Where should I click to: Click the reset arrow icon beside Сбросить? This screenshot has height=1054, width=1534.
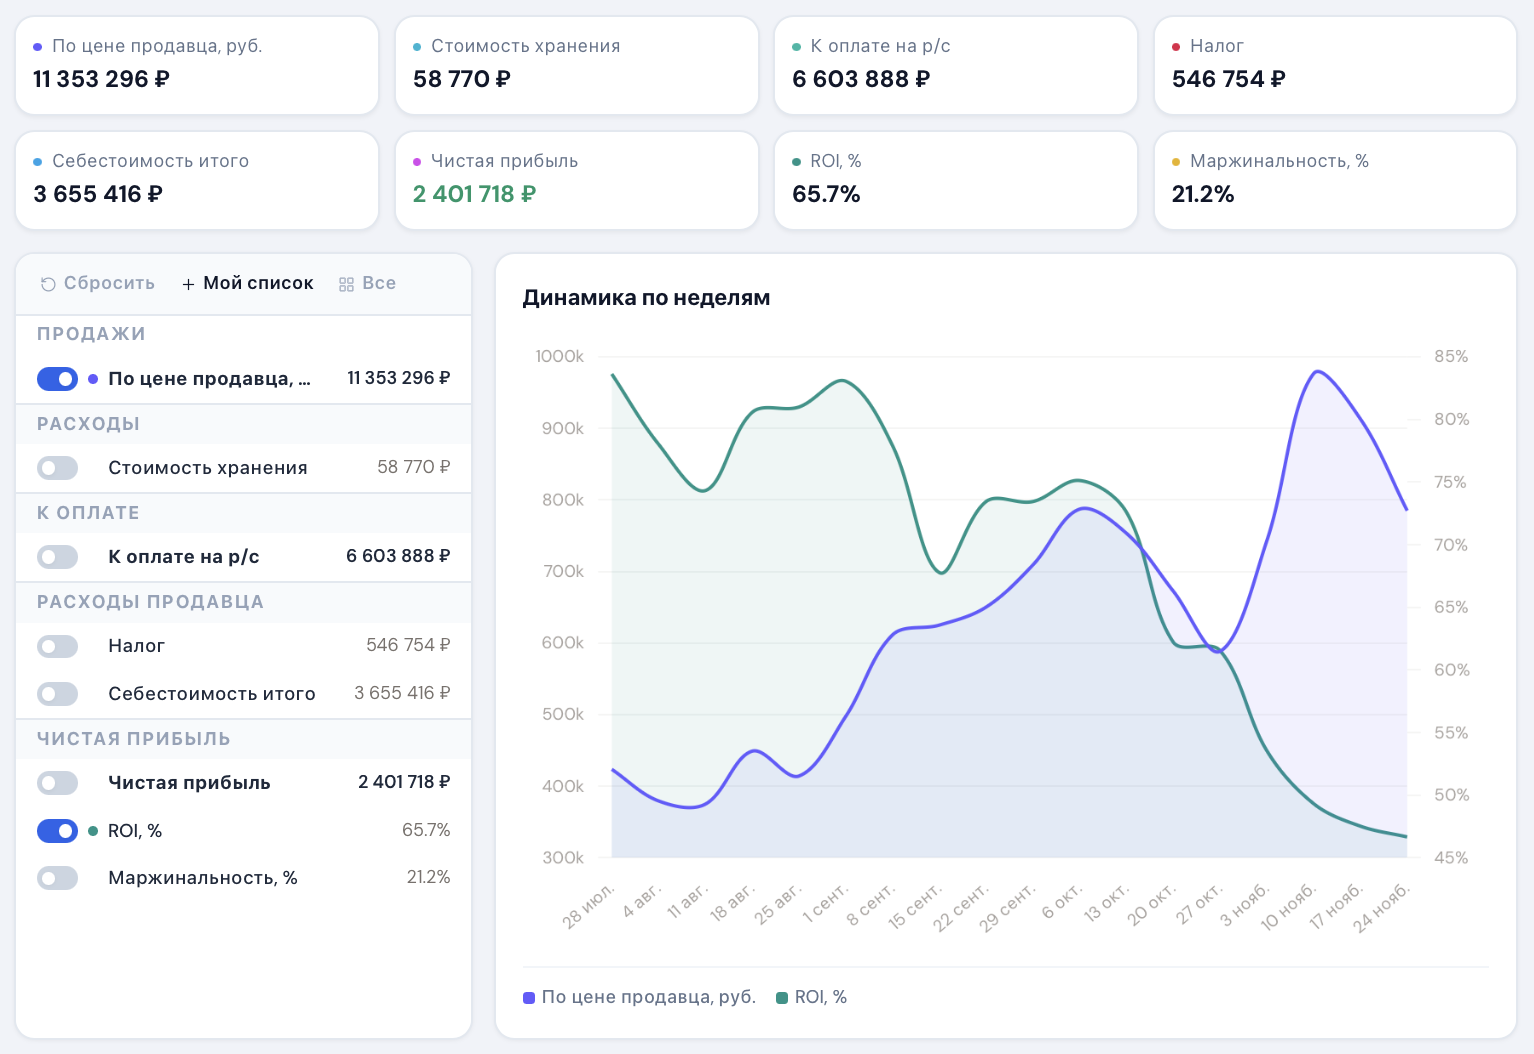(x=47, y=285)
